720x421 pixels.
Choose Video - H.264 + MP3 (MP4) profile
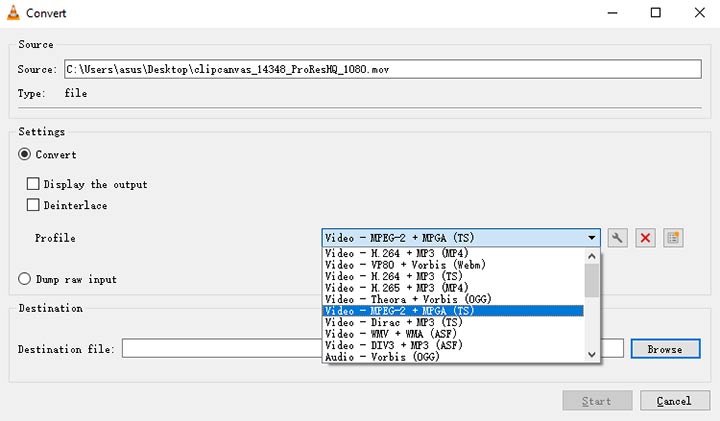click(453, 253)
